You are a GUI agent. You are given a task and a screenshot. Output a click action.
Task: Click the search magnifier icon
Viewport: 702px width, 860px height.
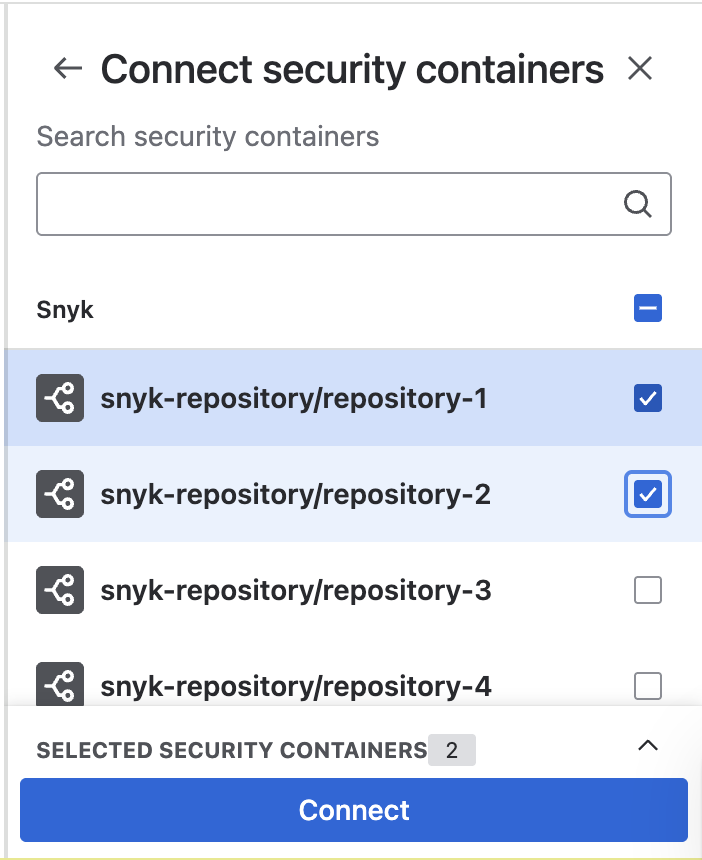(x=637, y=204)
